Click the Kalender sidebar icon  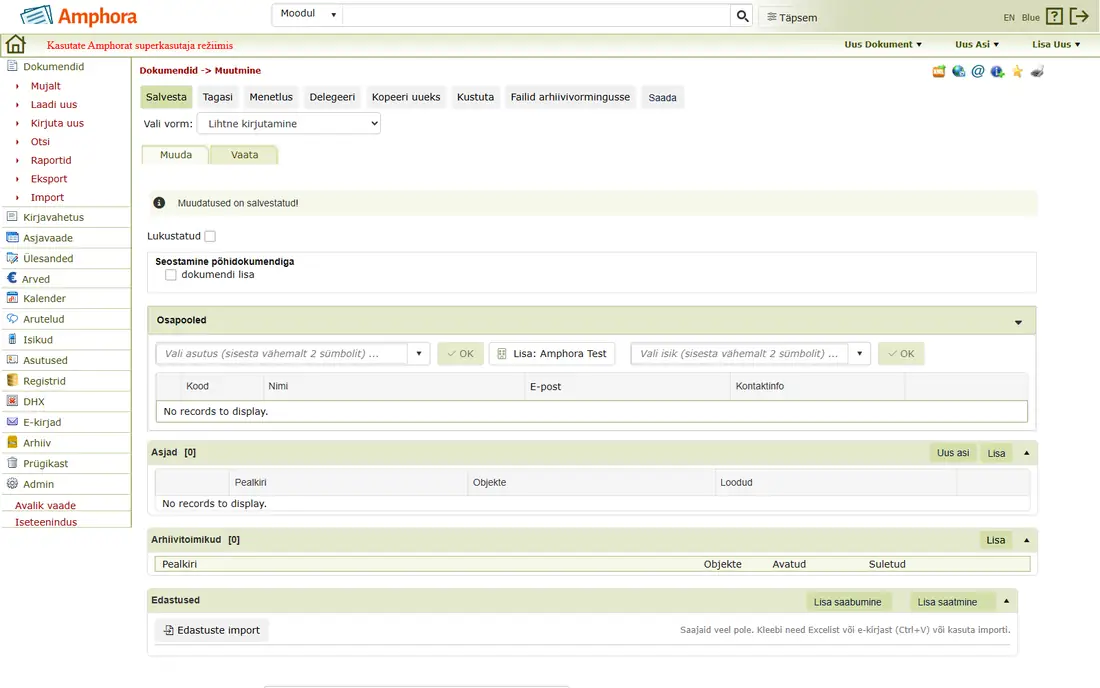click(x=12, y=298)
